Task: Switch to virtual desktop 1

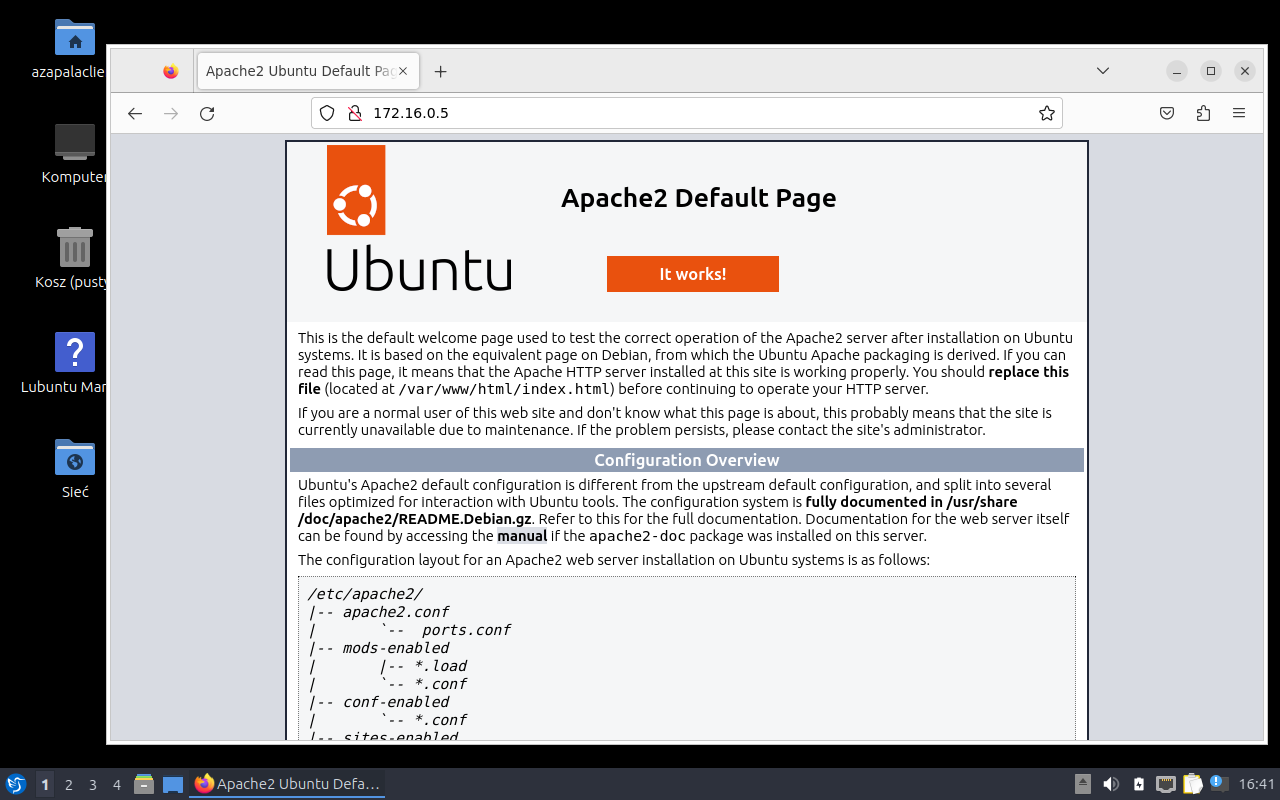Action: click(45, 785)
